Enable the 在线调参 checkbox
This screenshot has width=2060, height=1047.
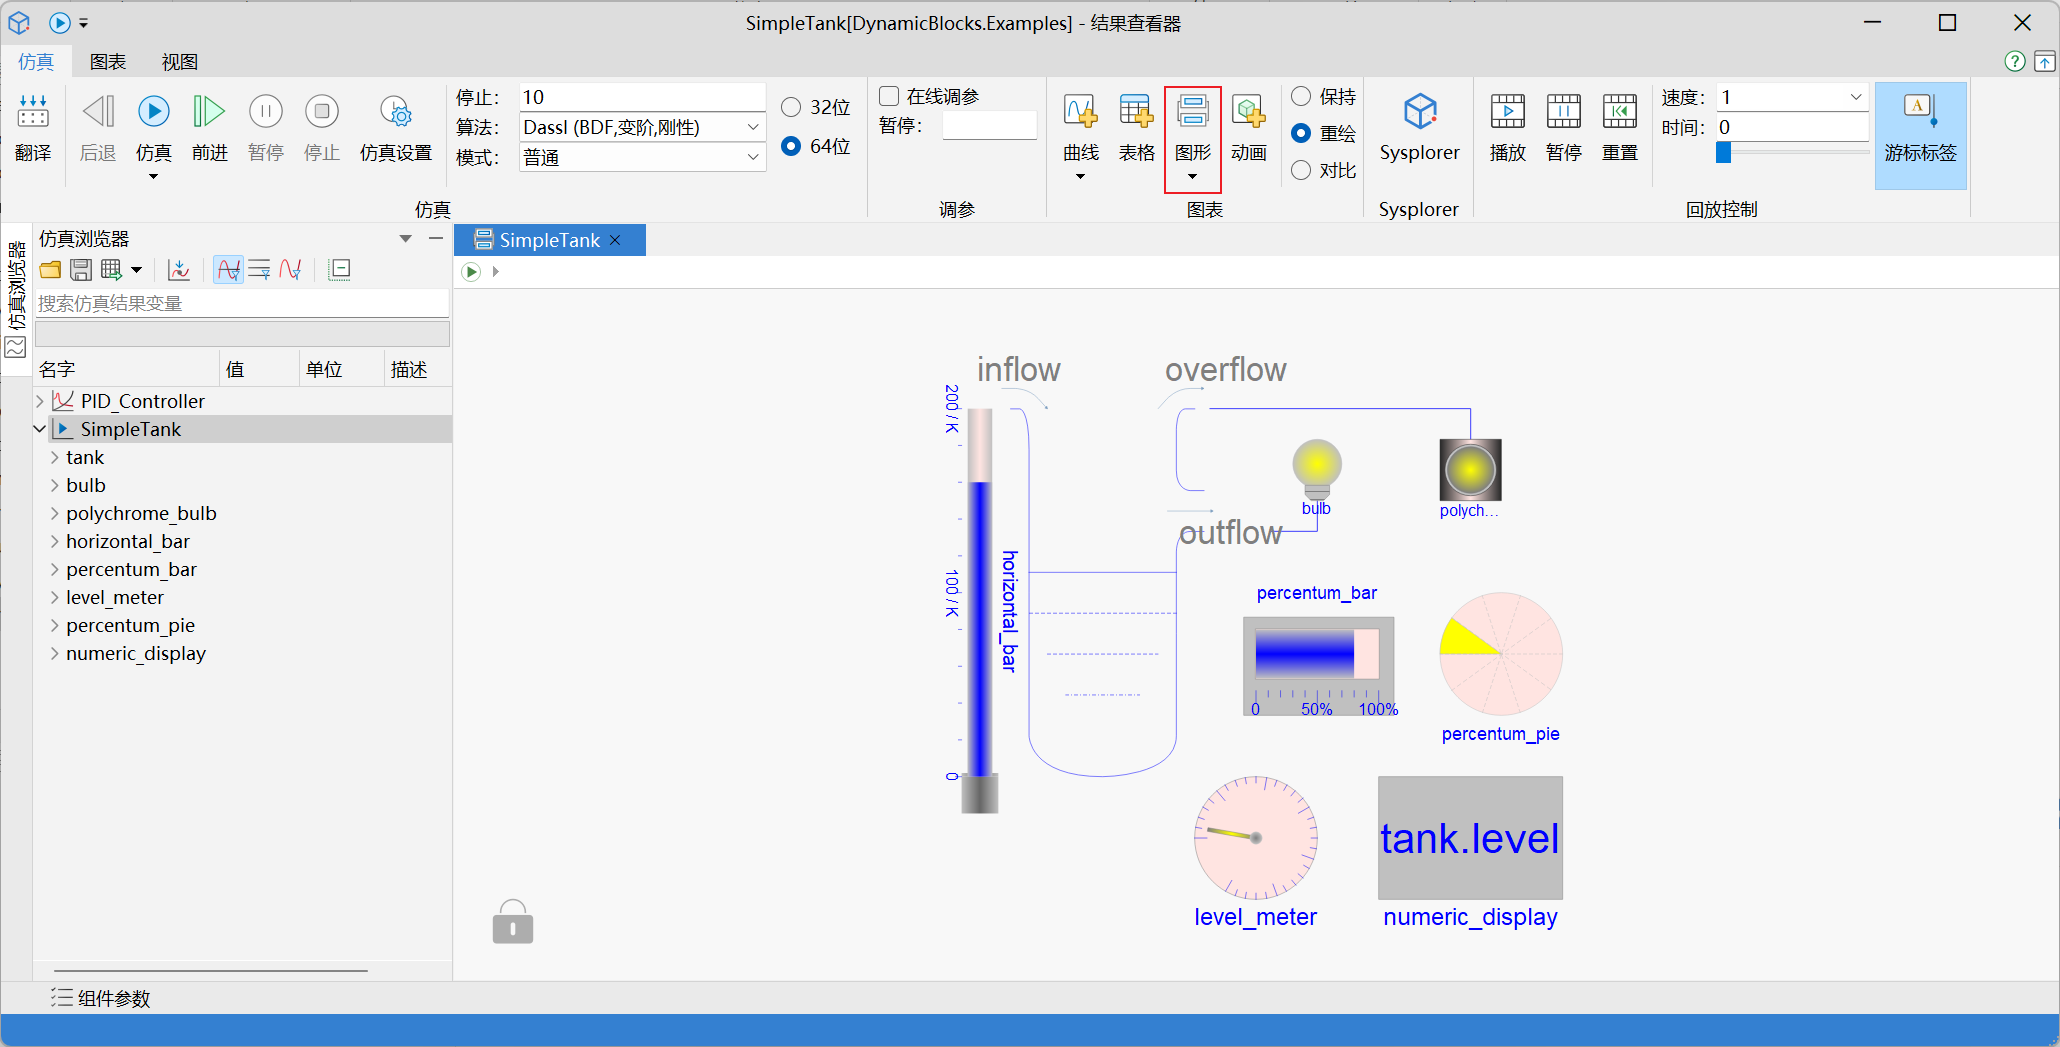889,96
